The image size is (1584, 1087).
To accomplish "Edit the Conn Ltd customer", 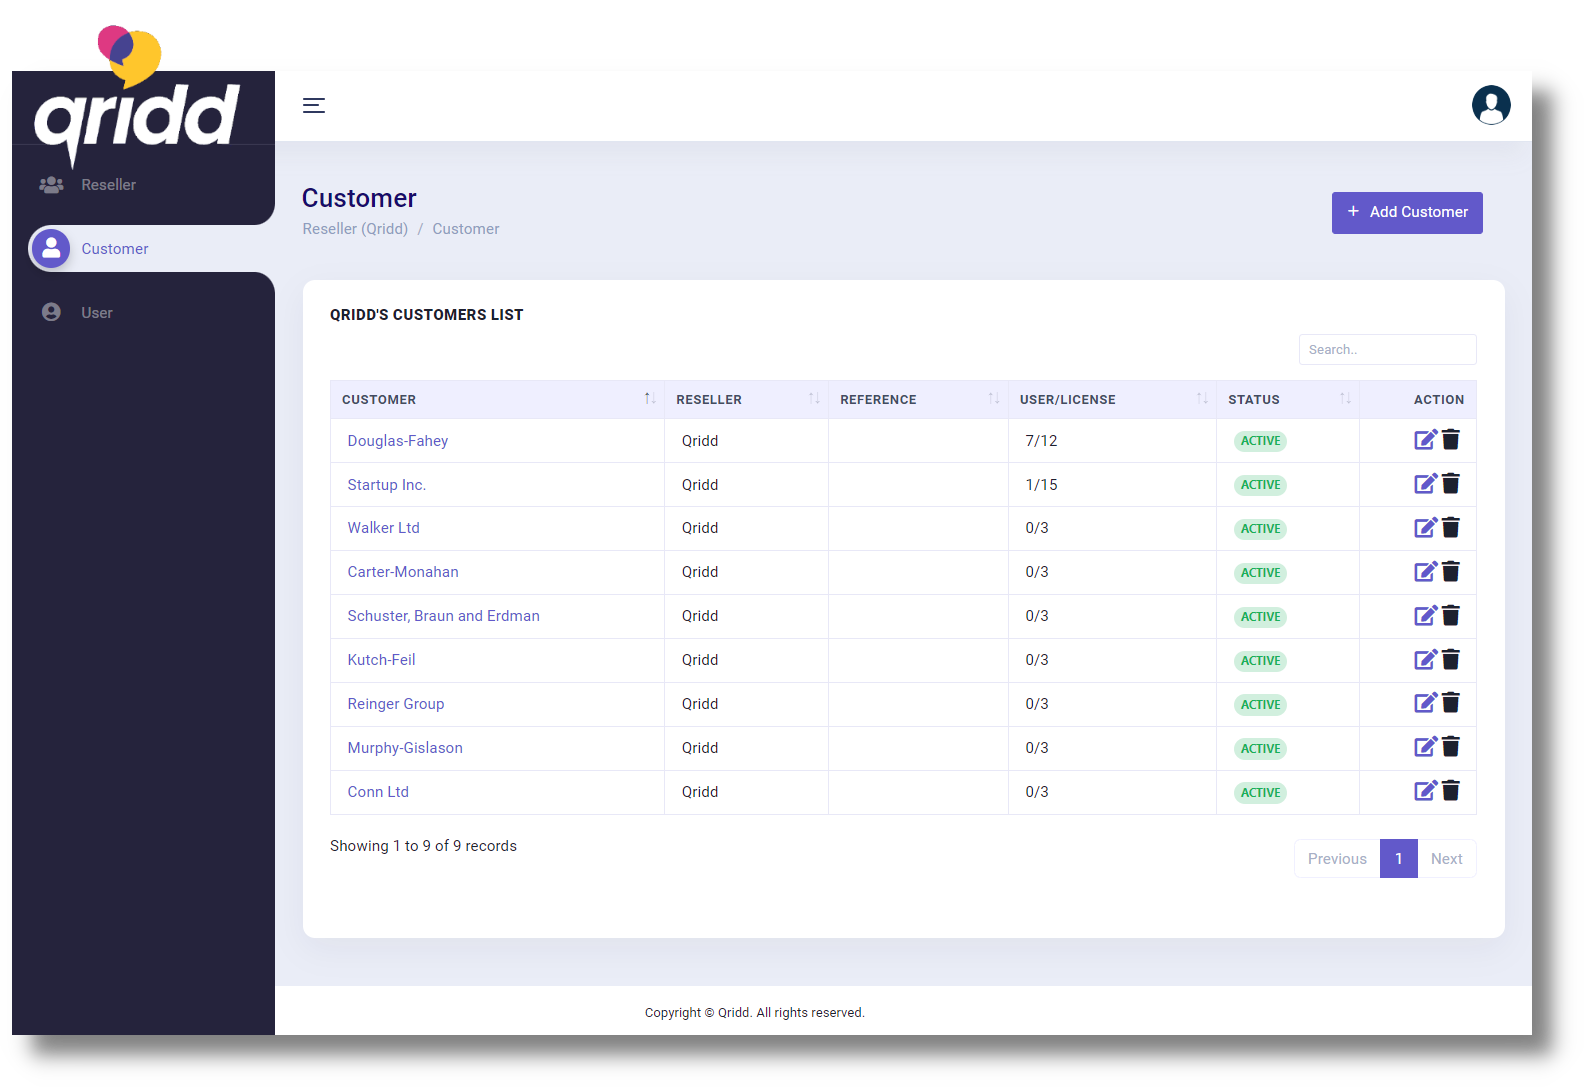I will (x=1425, y=792).
